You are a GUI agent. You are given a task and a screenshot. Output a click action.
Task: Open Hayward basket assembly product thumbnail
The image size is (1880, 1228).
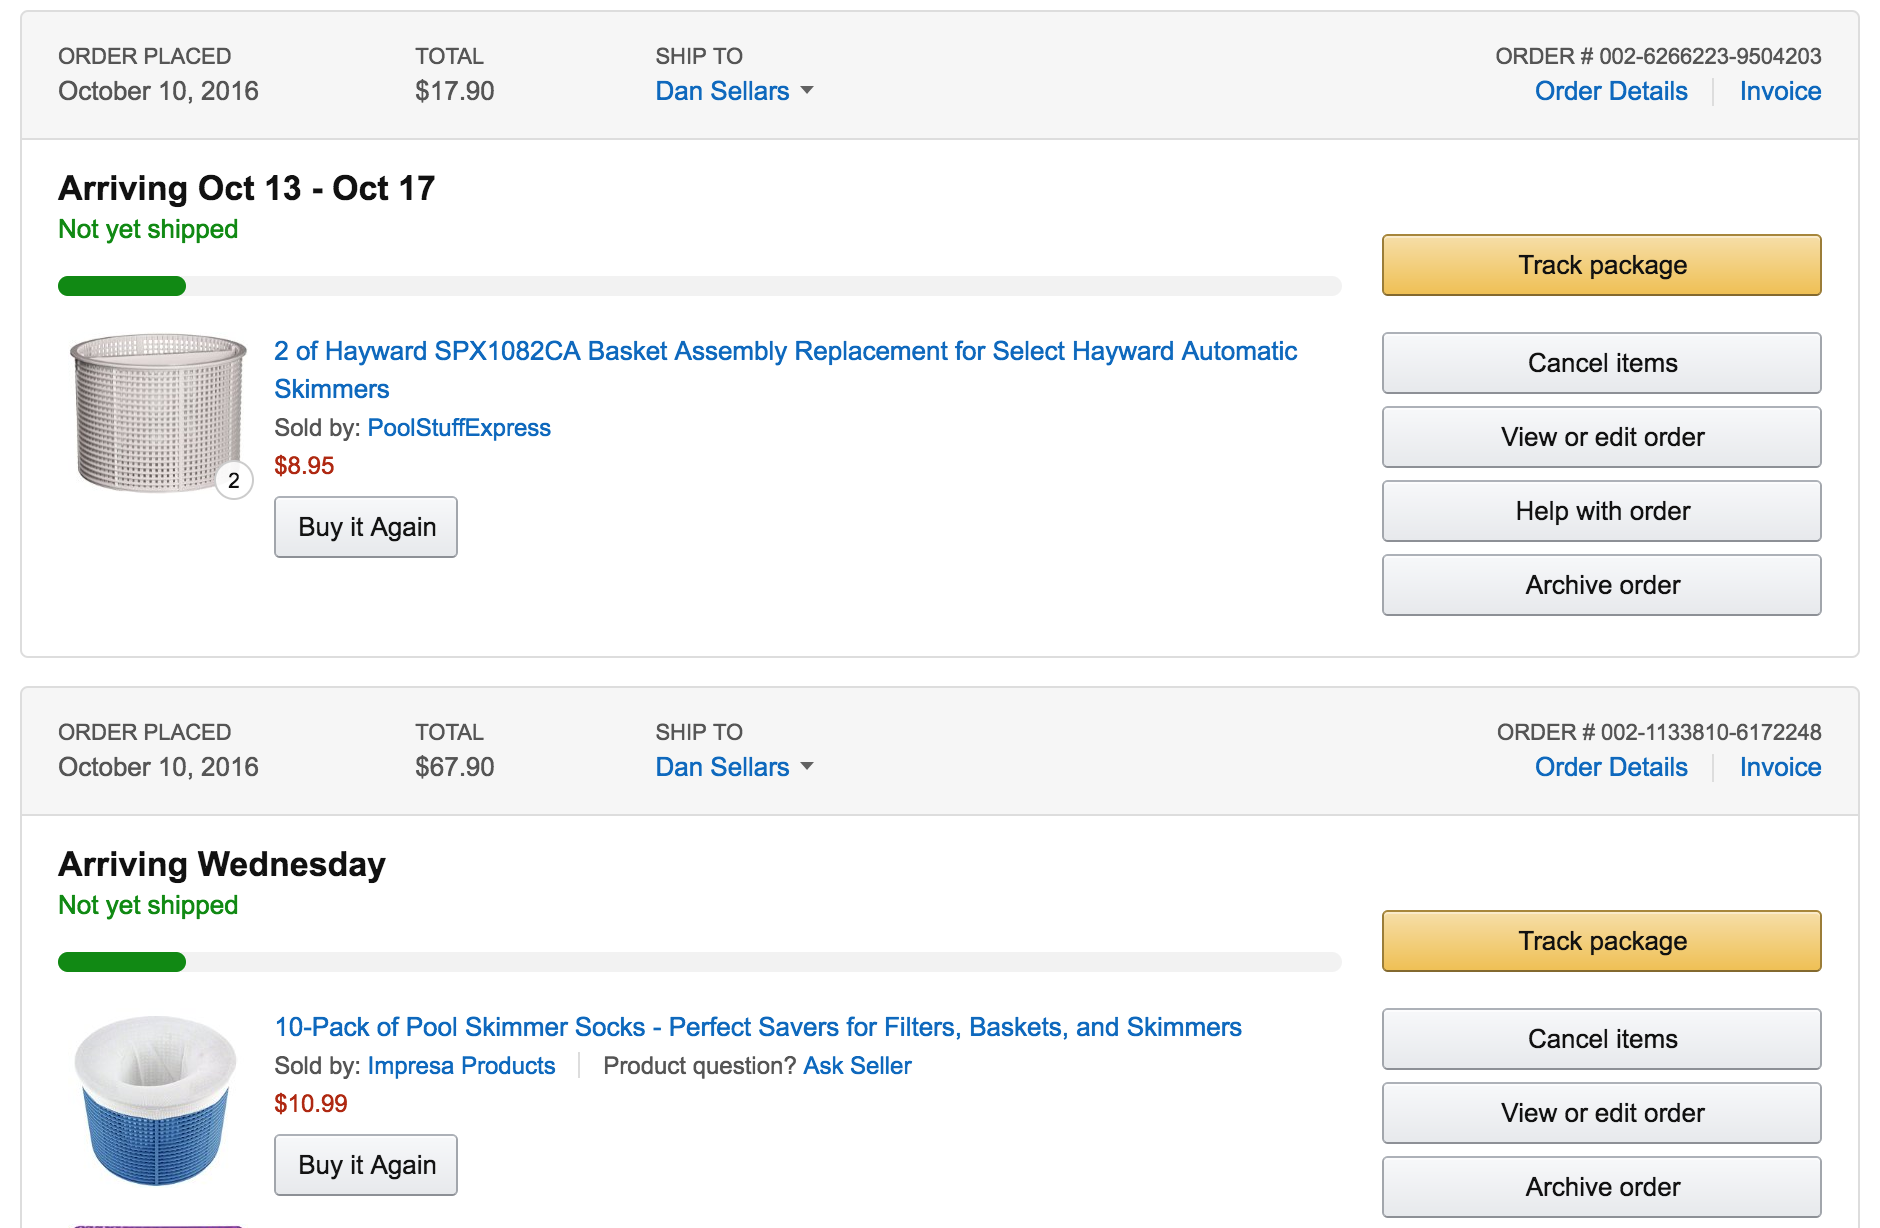[x=158, y=413]
